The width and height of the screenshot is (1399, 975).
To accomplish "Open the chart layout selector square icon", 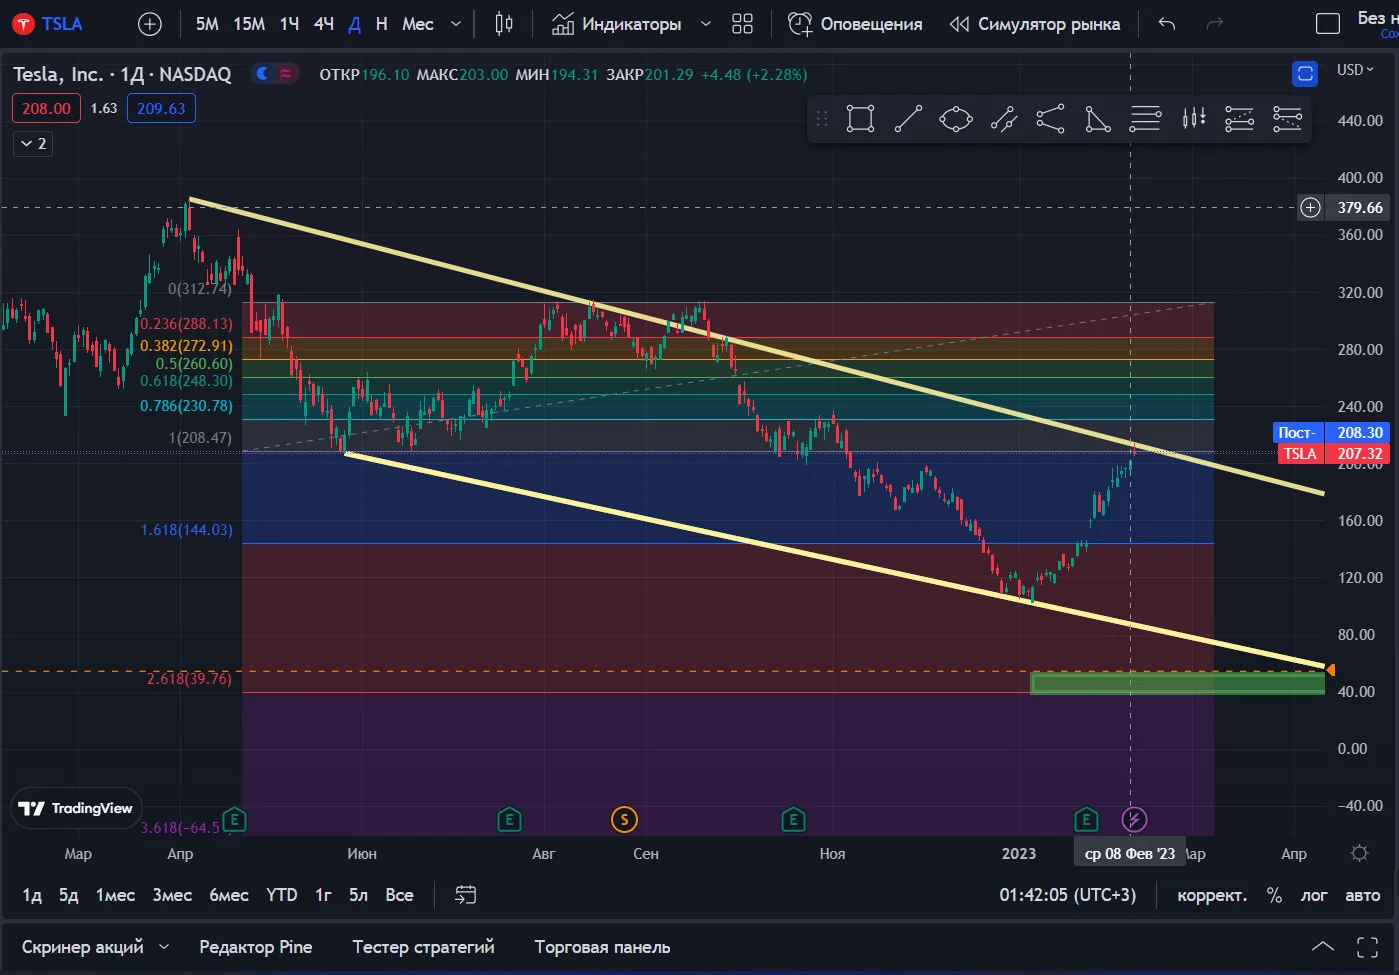I will point(1328,24).
